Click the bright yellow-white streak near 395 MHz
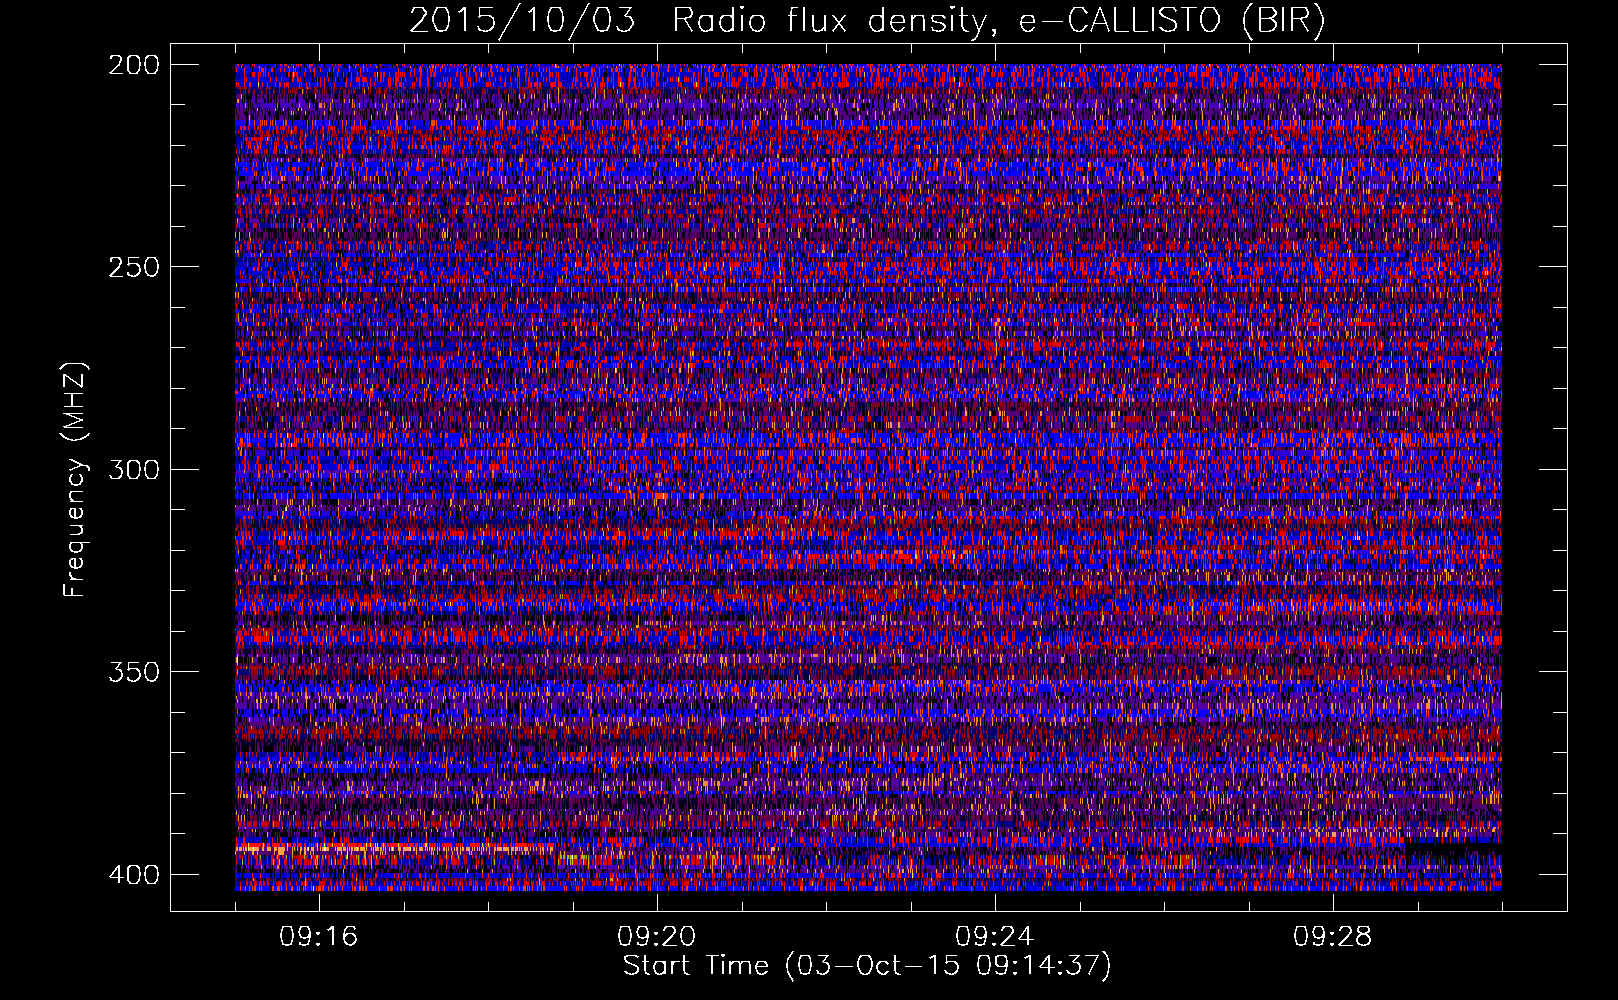This screenshot has height=1000, width=1618. pos(395,849)
